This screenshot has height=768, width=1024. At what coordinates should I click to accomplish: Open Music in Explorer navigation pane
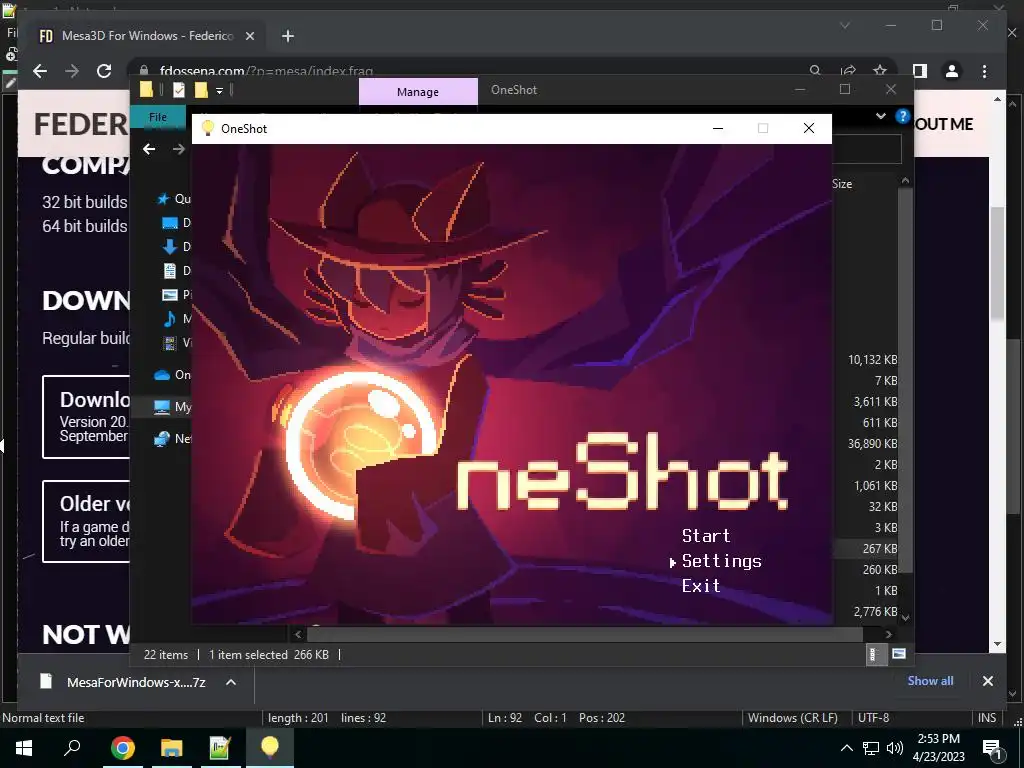click(176, 319)
